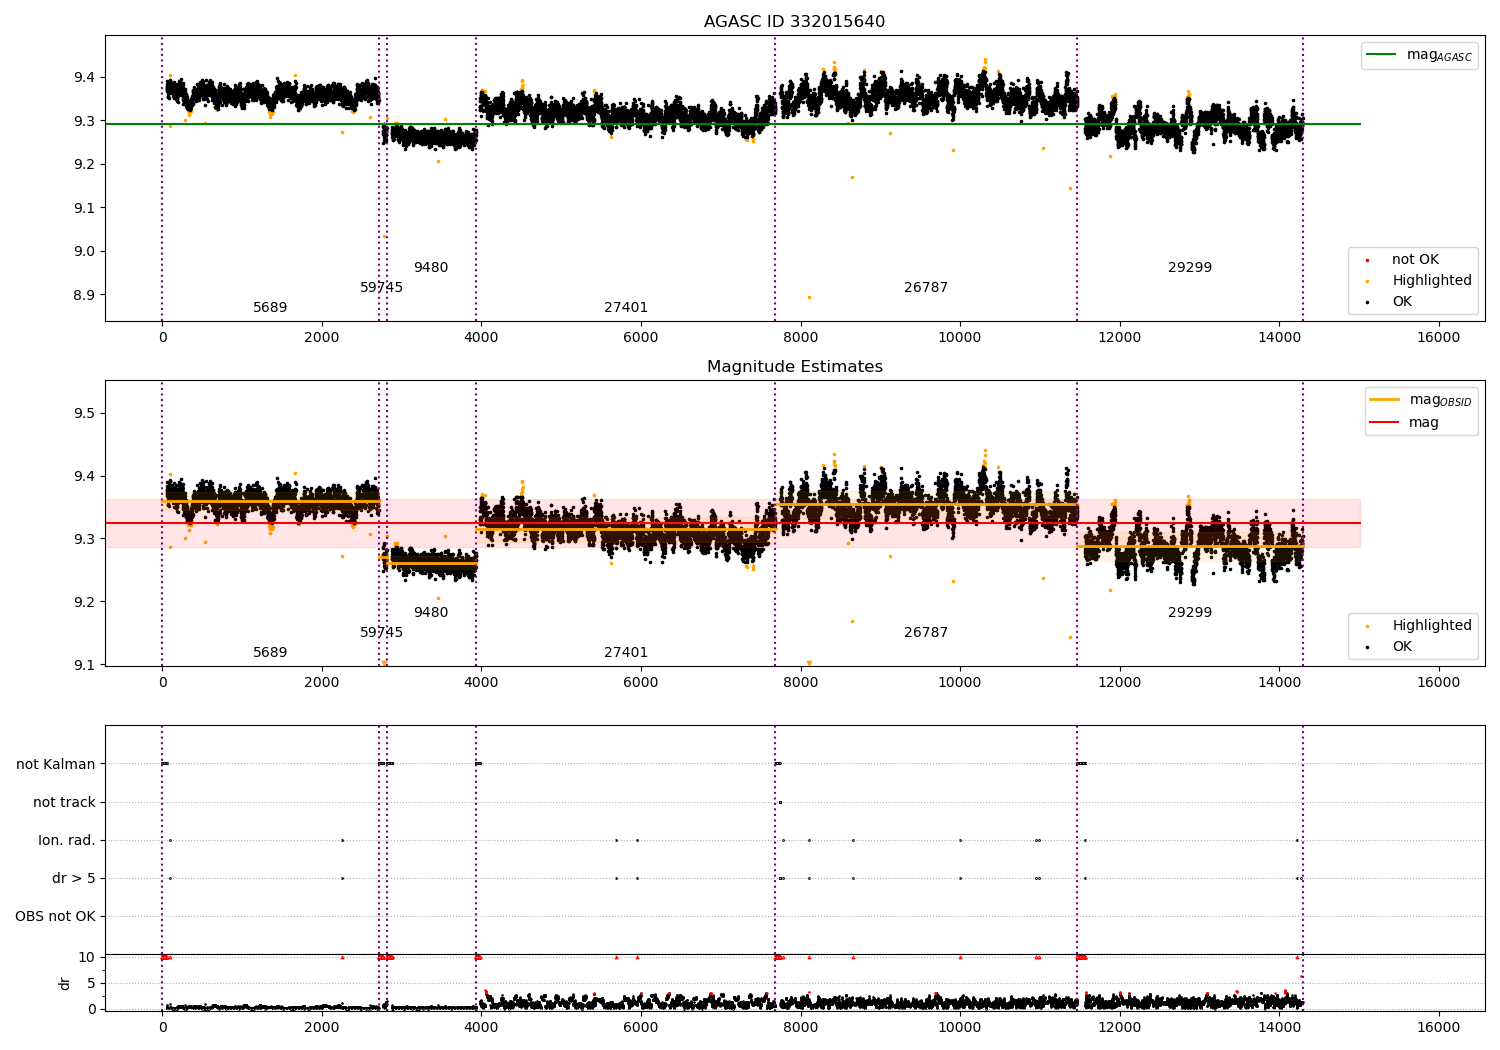Click the rotated 'dr' y-axis label
This screenshot has height=1050, width=1500.
pyautogui.click(x=65, y=983)
